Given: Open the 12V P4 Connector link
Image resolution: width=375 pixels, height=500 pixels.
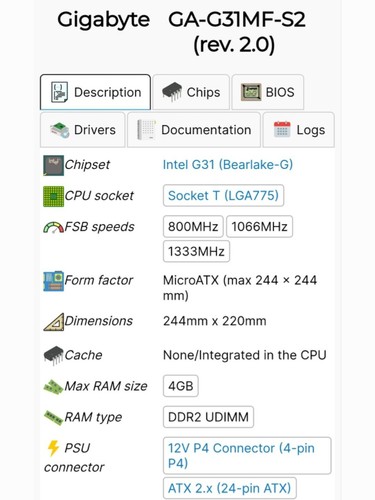Looking at the screenshot, I should tap(247, 456).
